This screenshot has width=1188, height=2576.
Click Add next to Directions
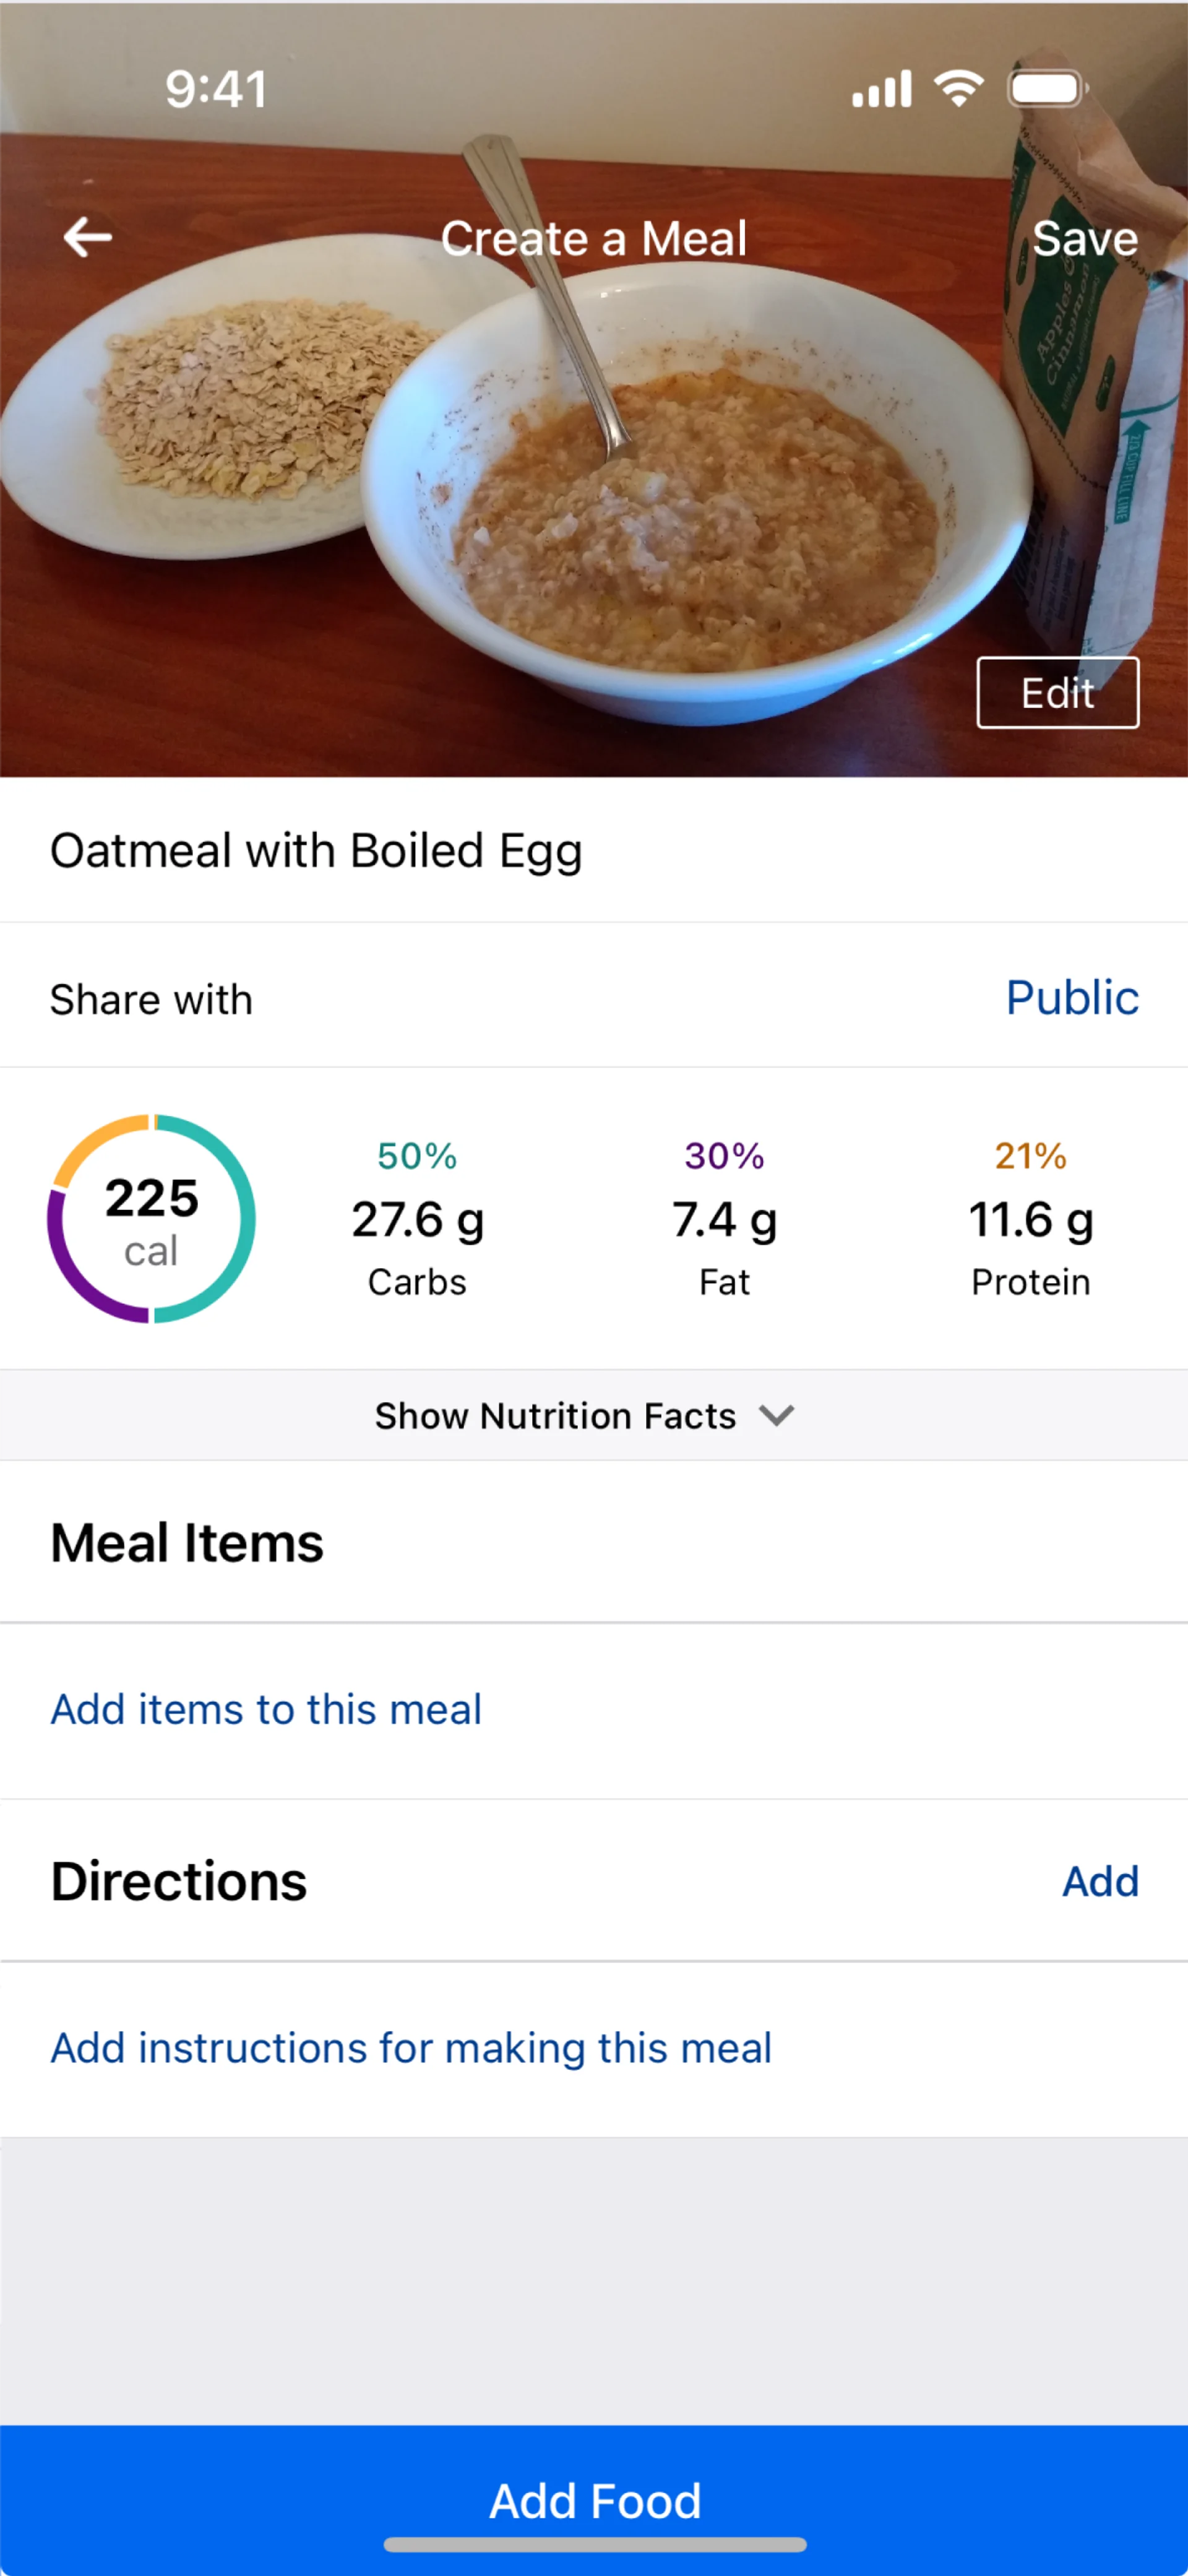[1099, 1881]
